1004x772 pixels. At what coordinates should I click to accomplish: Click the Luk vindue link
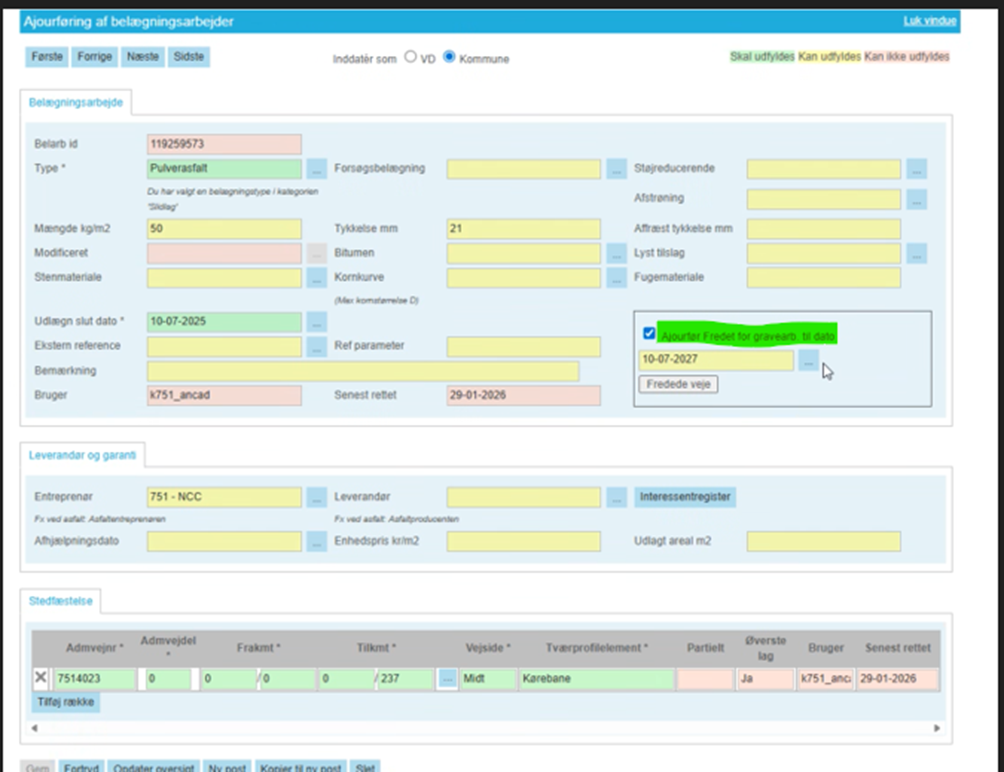(x=930, y=21)
